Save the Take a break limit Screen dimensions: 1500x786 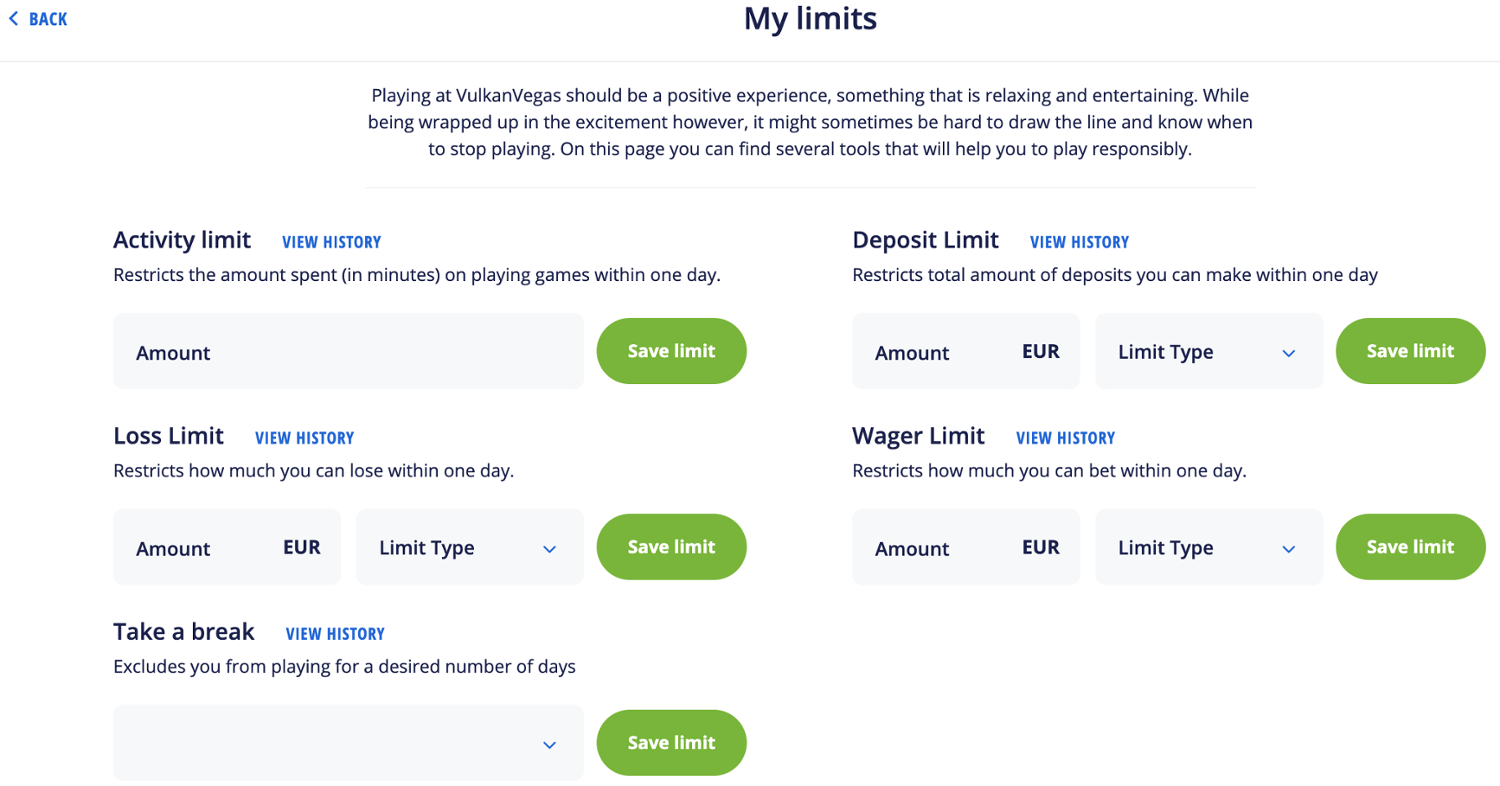pos(671,743)
